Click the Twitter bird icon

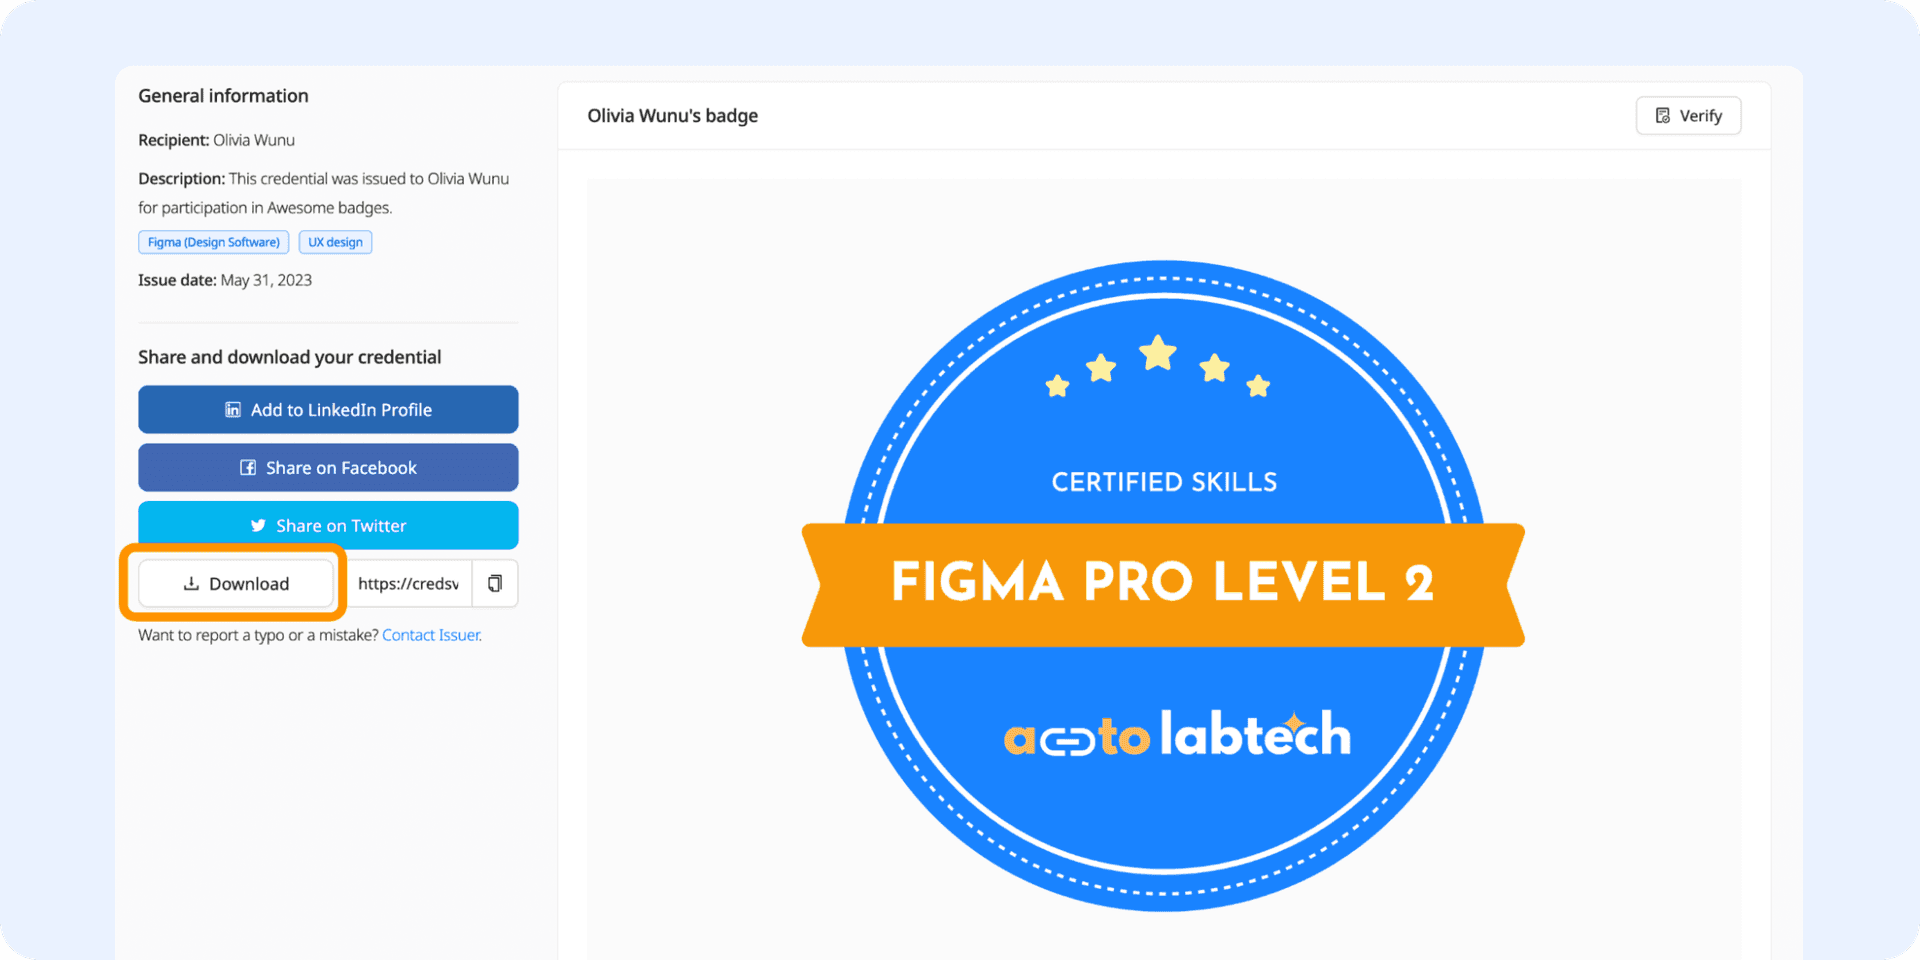tap(258, 526)
